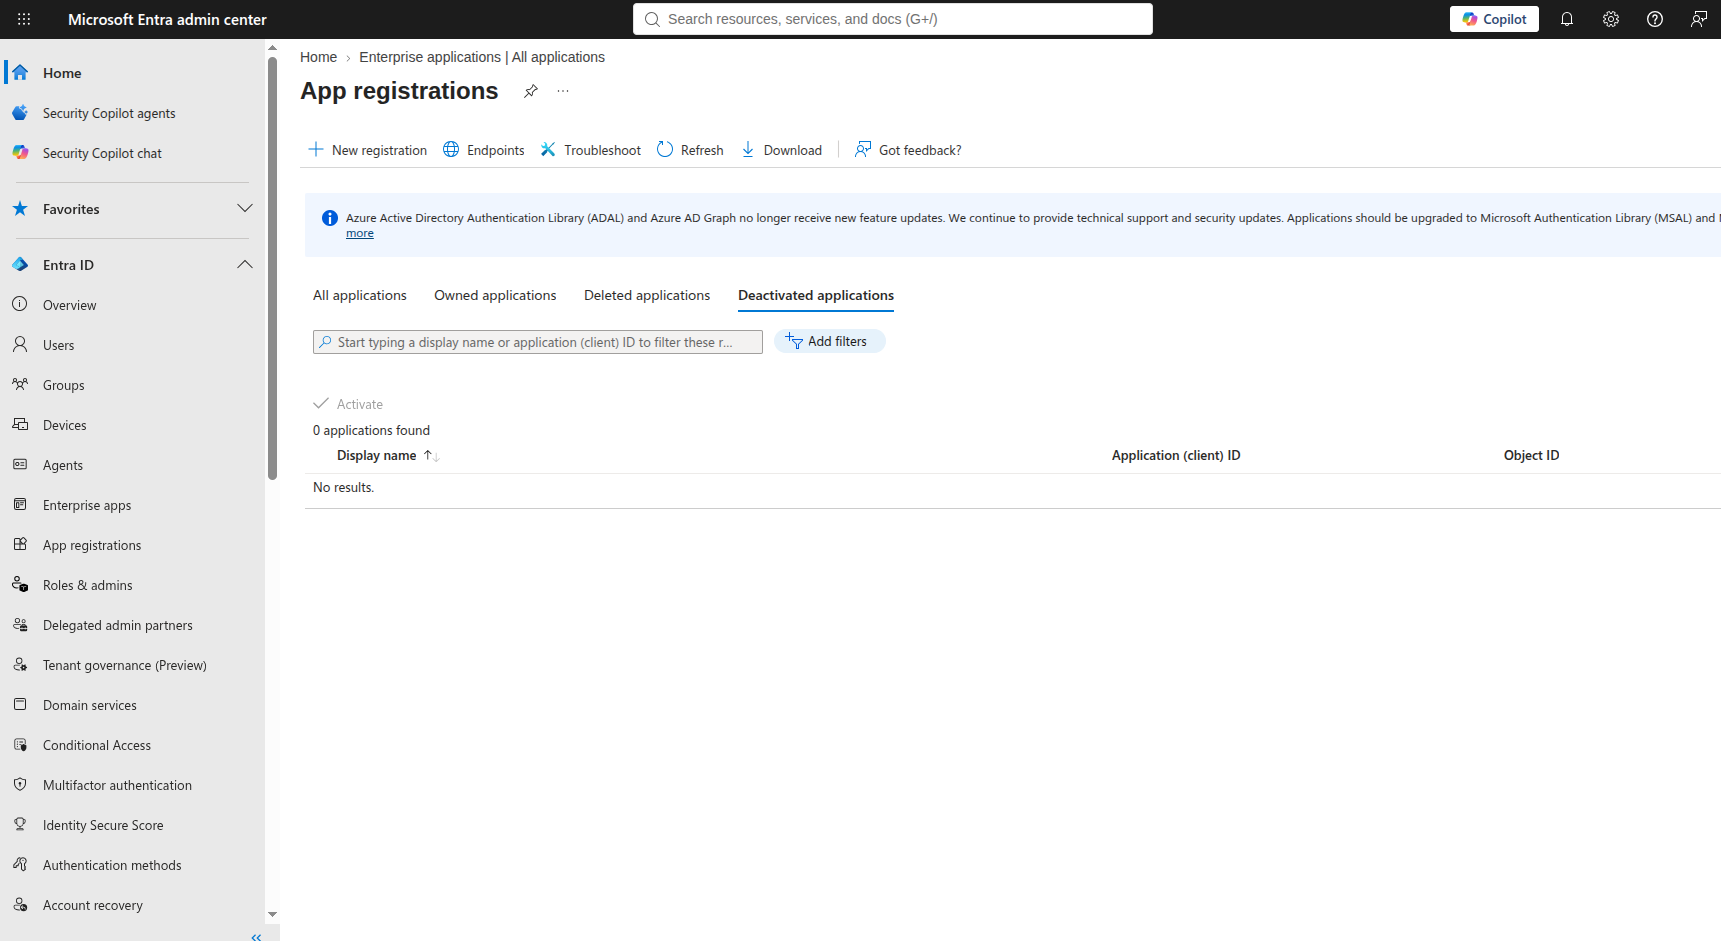Screen dimensions: 1721x941
Task: Click the feedback person icon in header
Action: tap(1699, 19)
